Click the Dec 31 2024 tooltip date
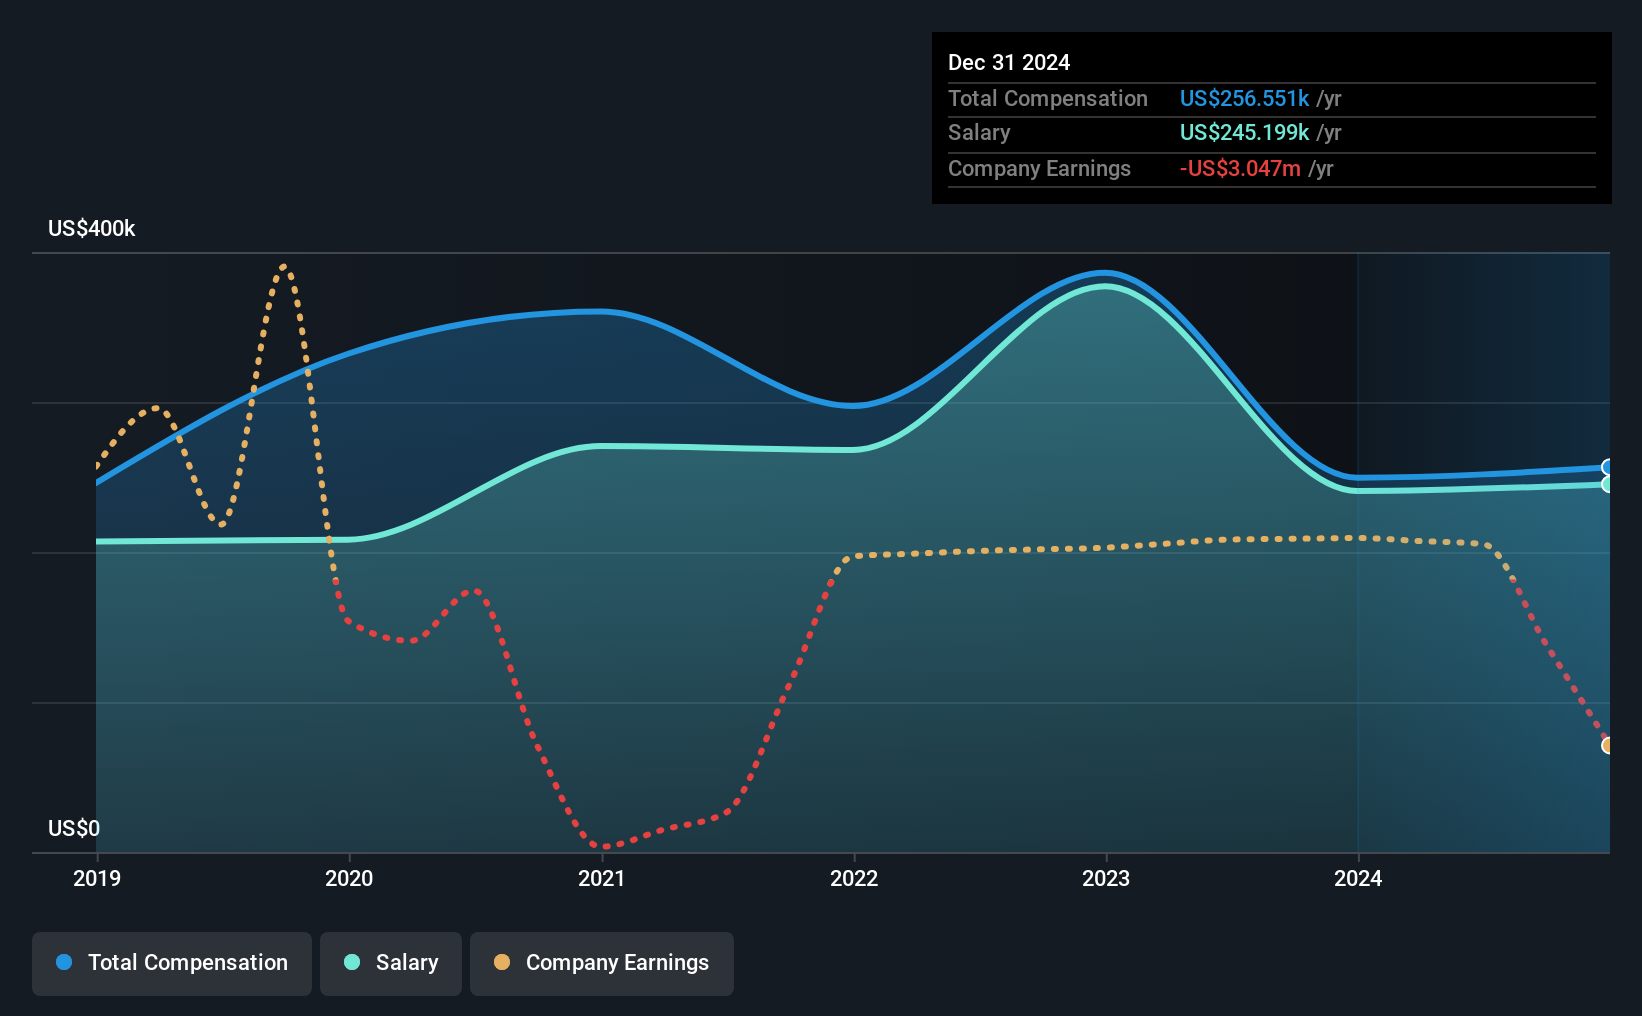Viewport: 1642px width, 1016px height. coord(1009,62)
